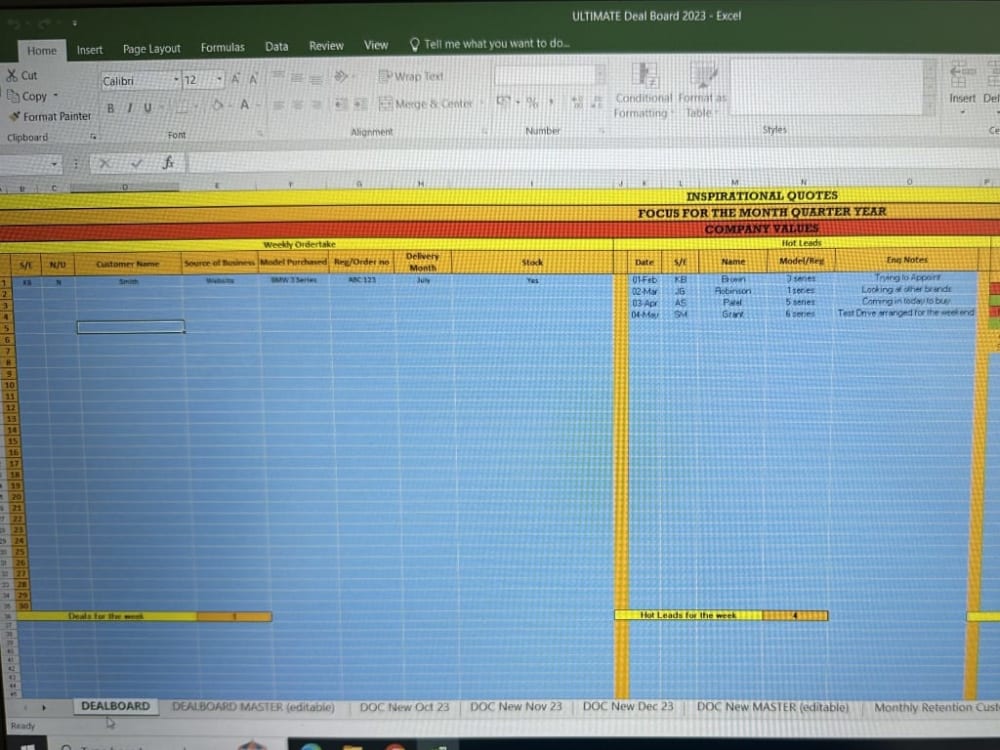This screenshot has height=750, width=1000.
Task: Open Conditional Formatting menu
Action: tap(643, 91)
